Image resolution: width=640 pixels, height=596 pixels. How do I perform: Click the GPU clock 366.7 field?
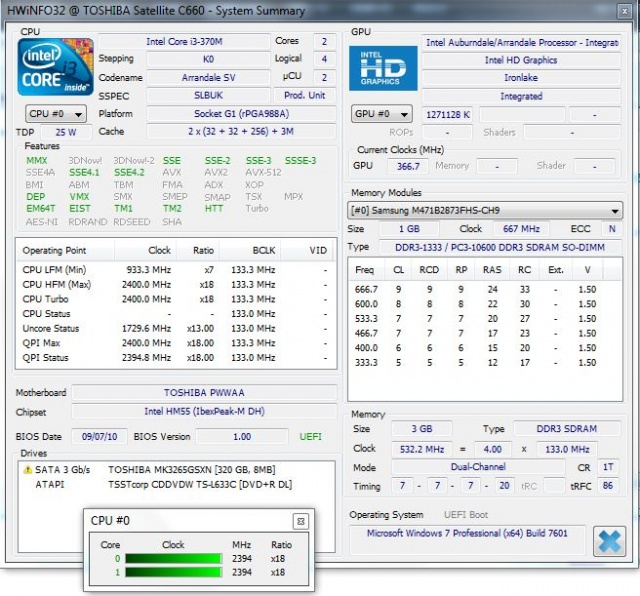(407, 166)
